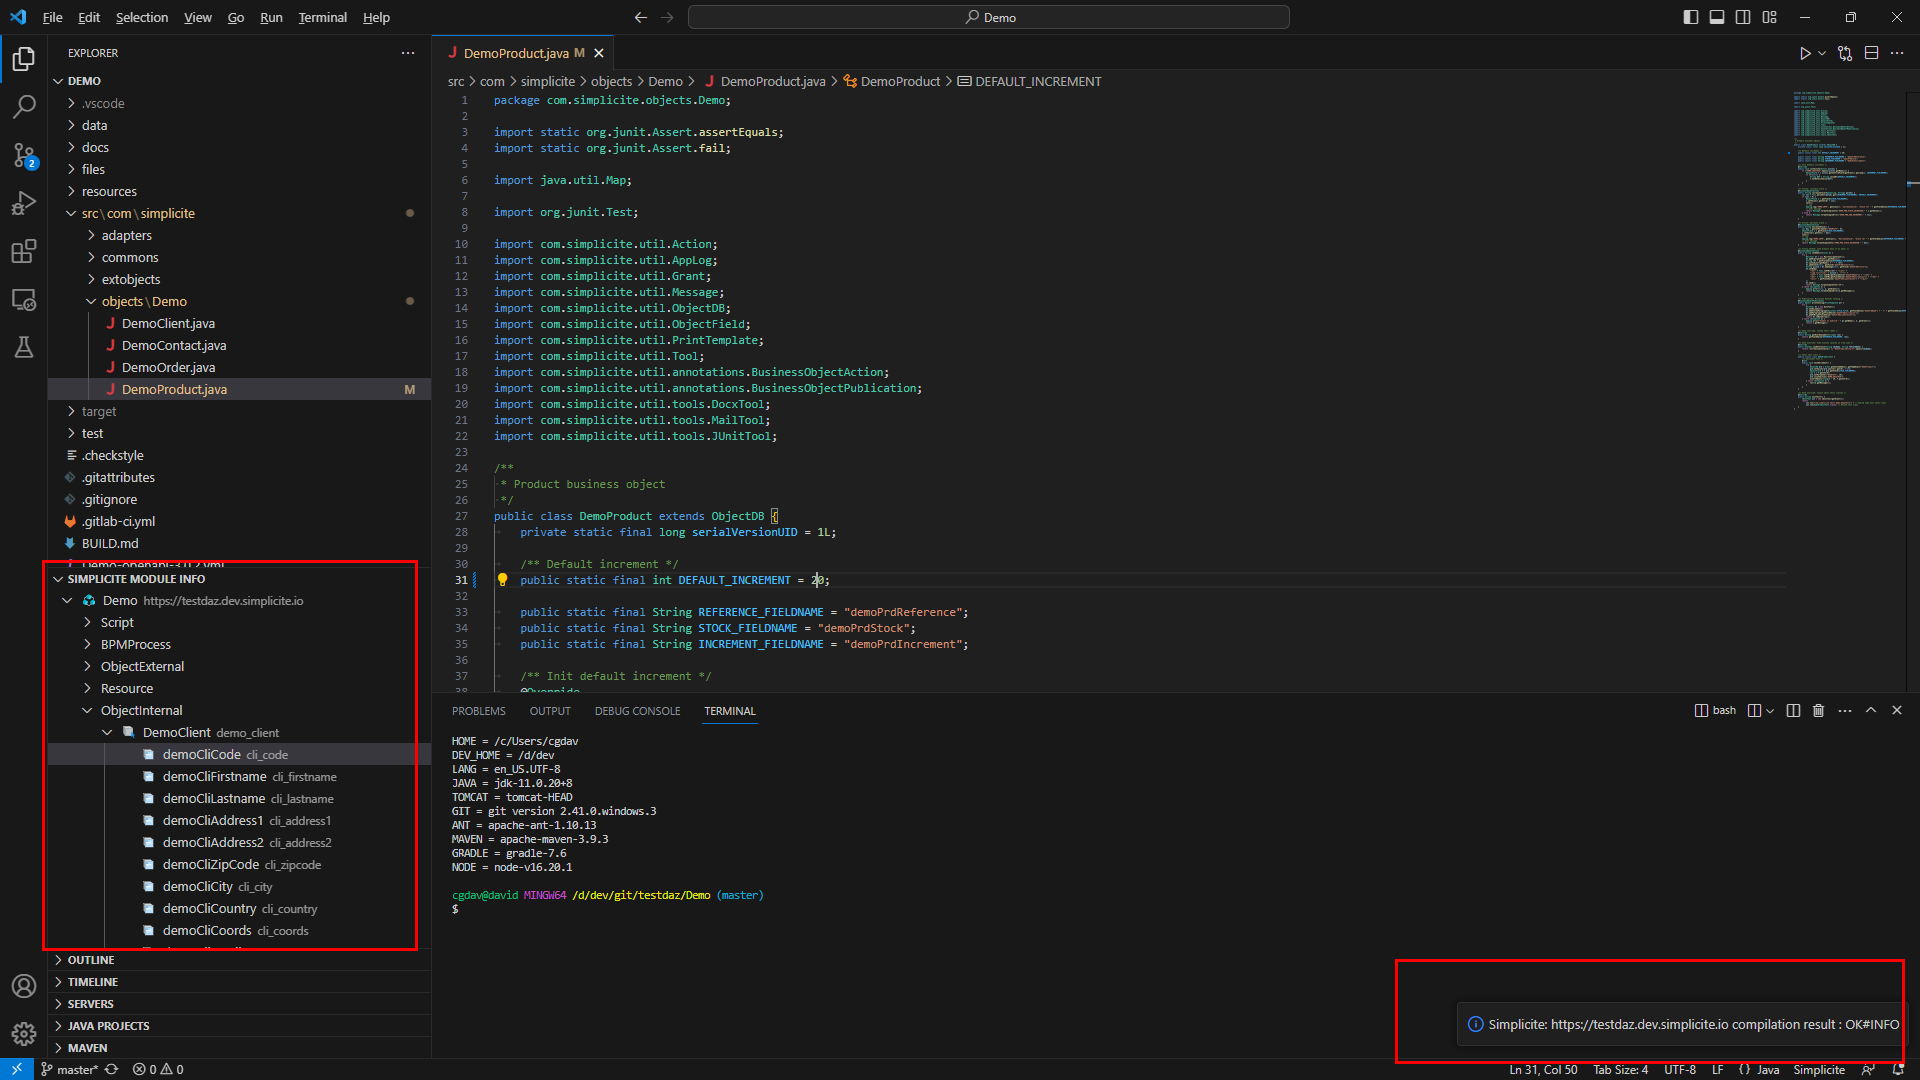Click the master* branch indicator
1920x1080 pixels.
pos(69,1069)
